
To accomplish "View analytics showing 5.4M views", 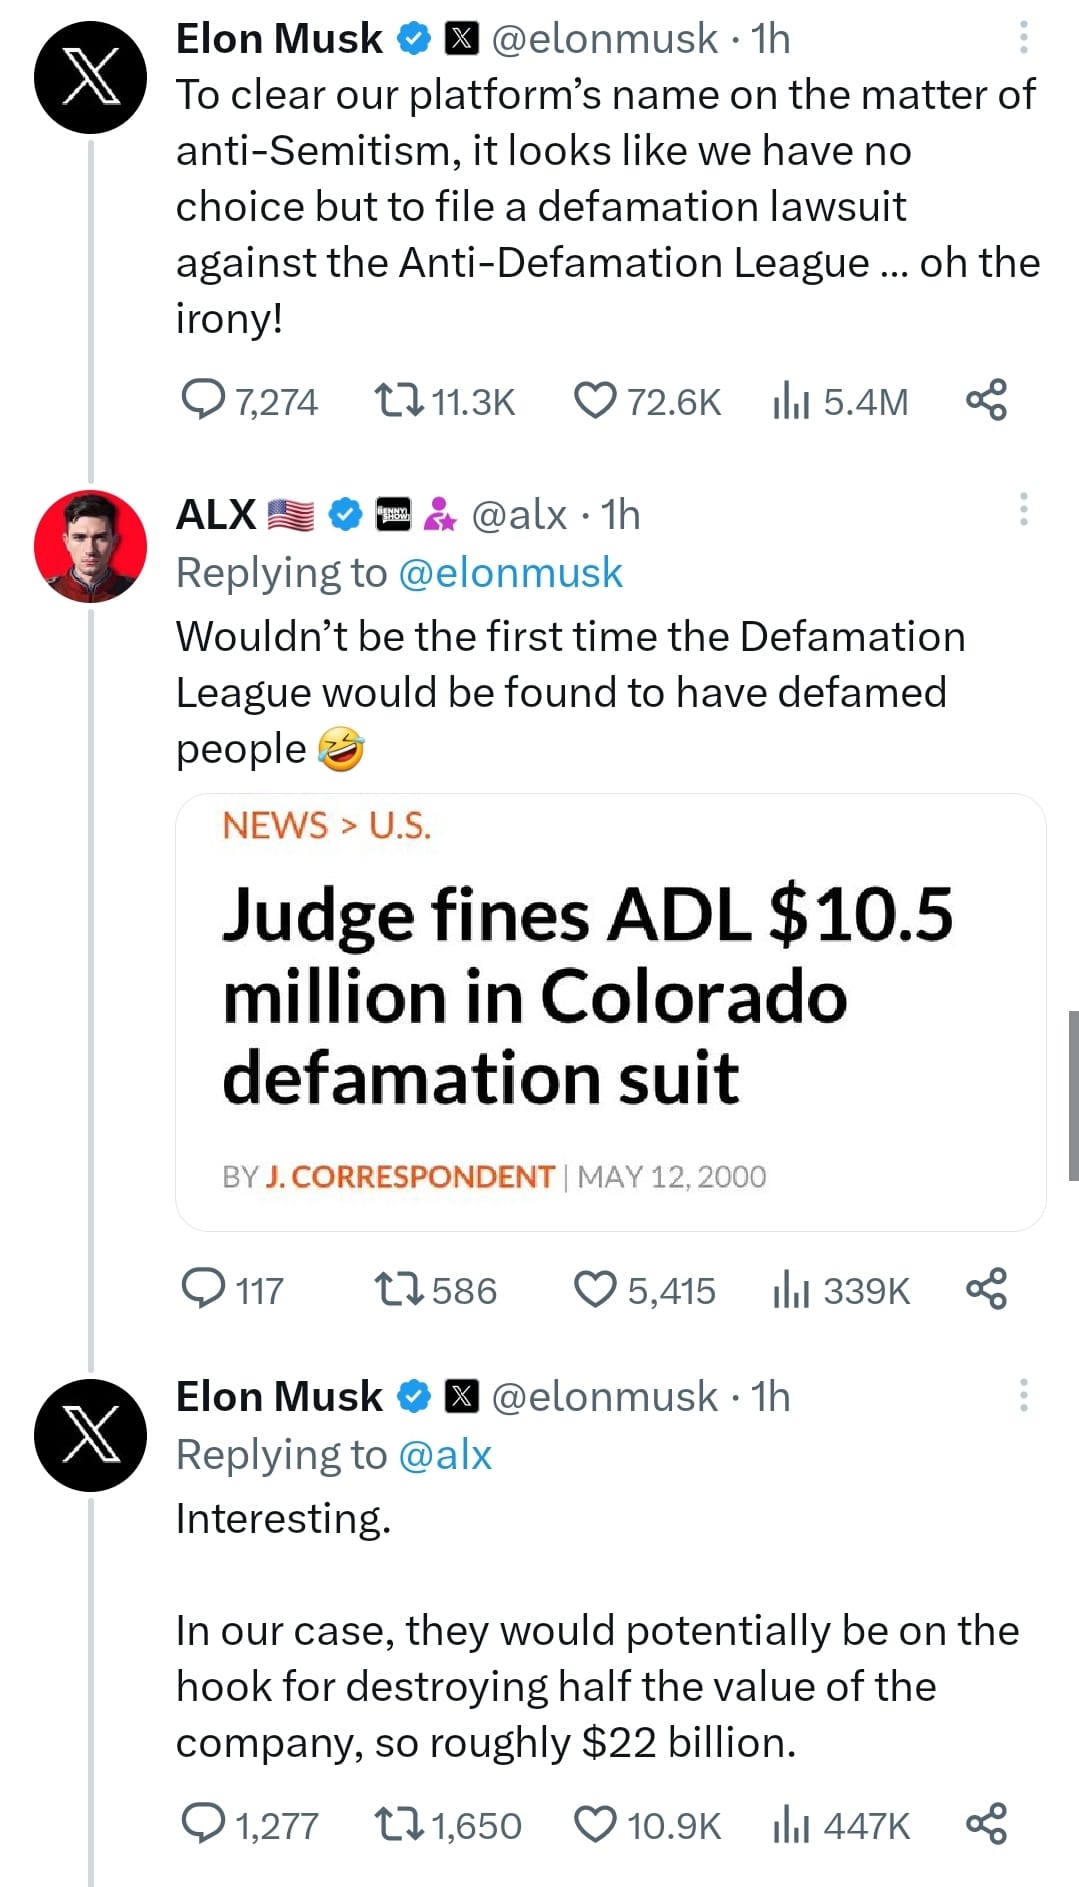I will (x=791, y=400).
